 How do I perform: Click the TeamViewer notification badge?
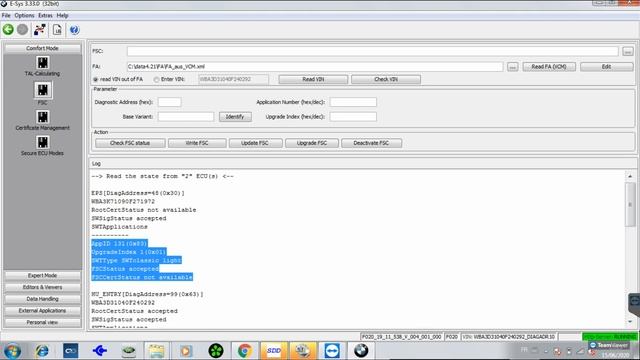pyautogui.click(x=608, y=345)
